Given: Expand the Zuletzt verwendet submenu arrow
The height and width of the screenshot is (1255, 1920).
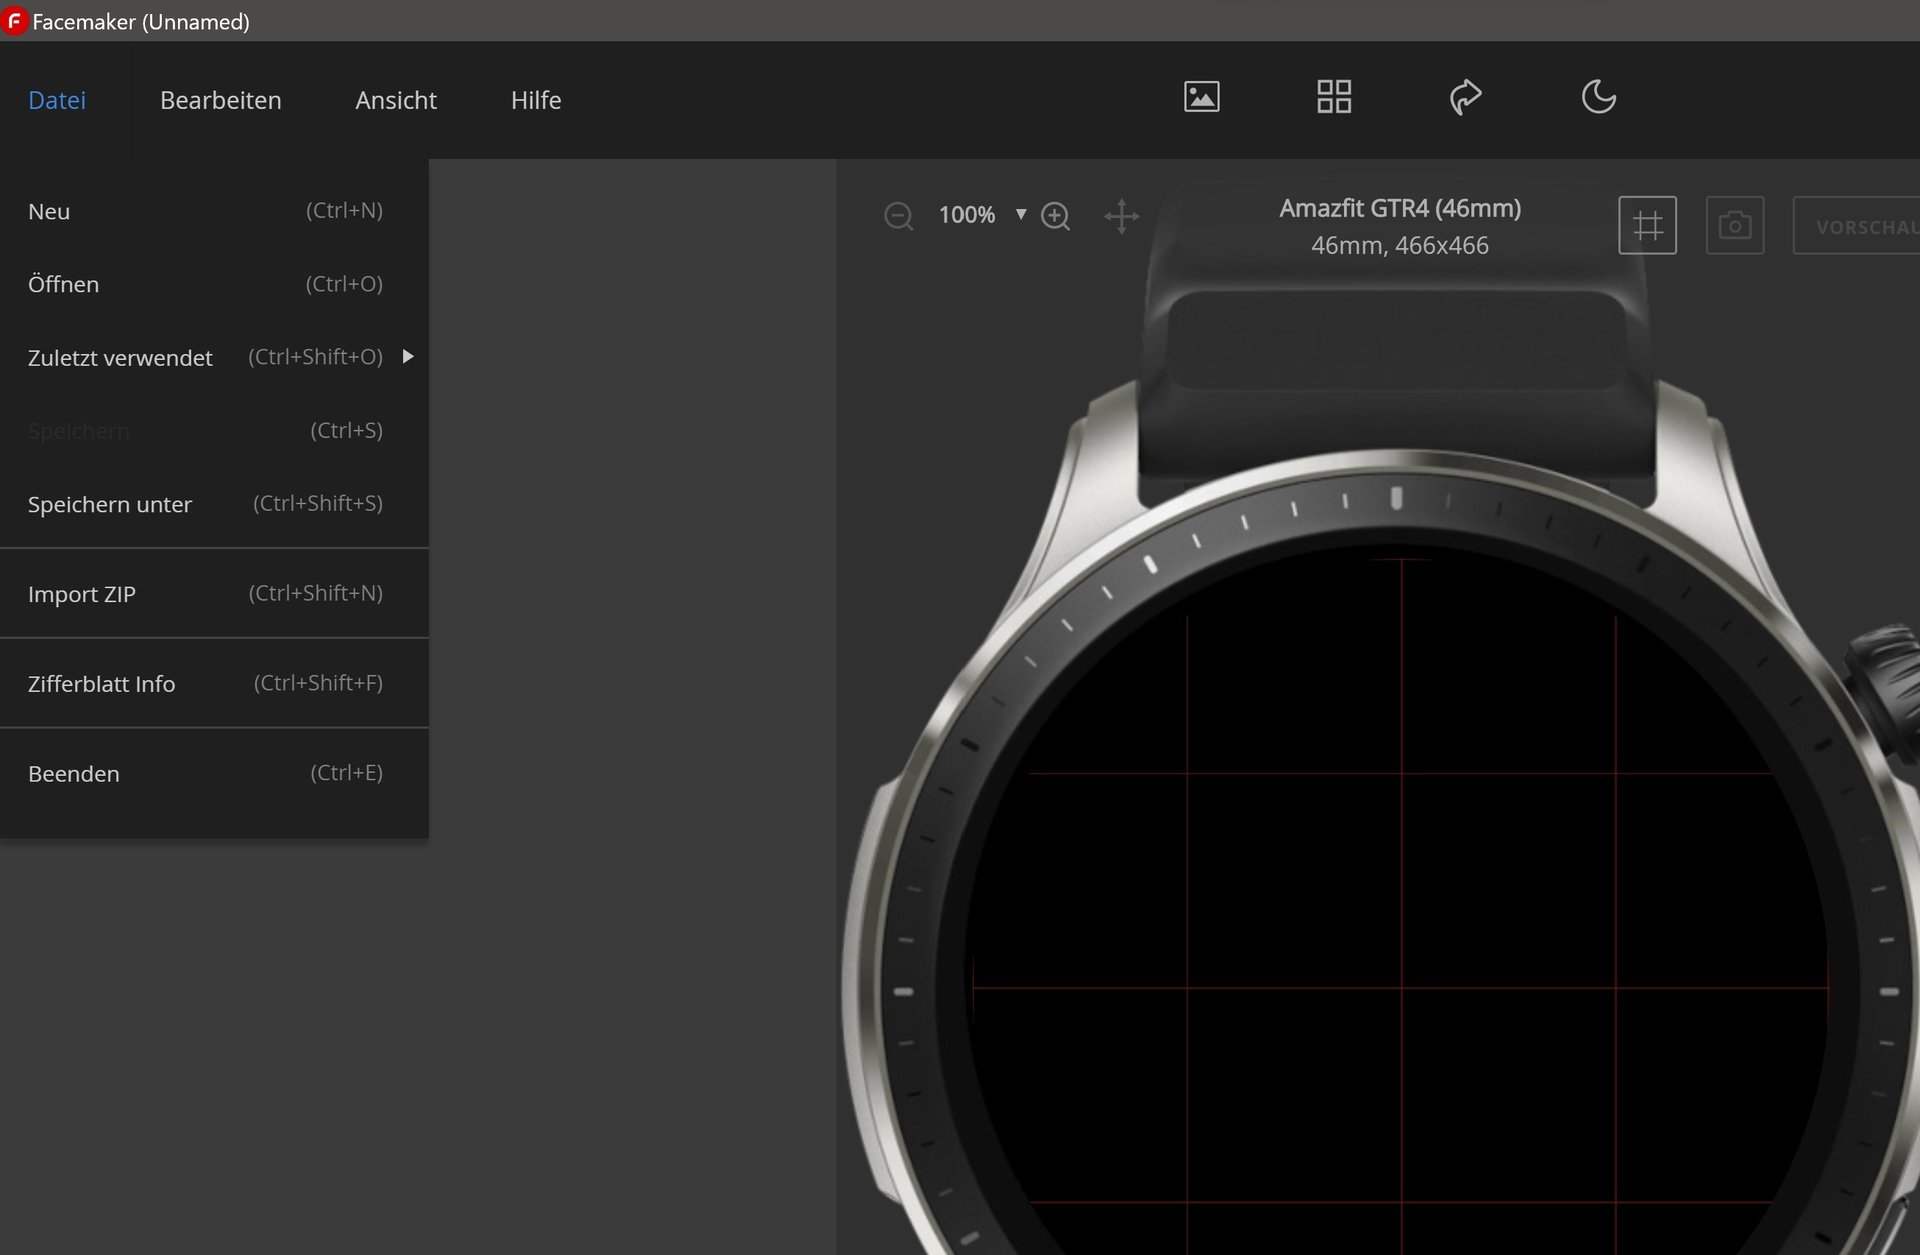Looking at the screenshot, I should (x=408, y=357).
